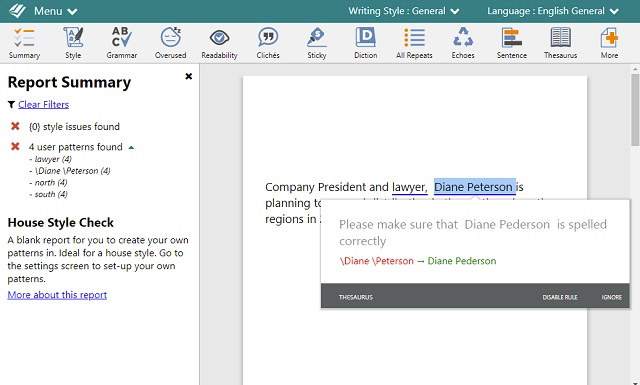
Task: Click red X beside style issues found
Action: click(x=16, y=126)
